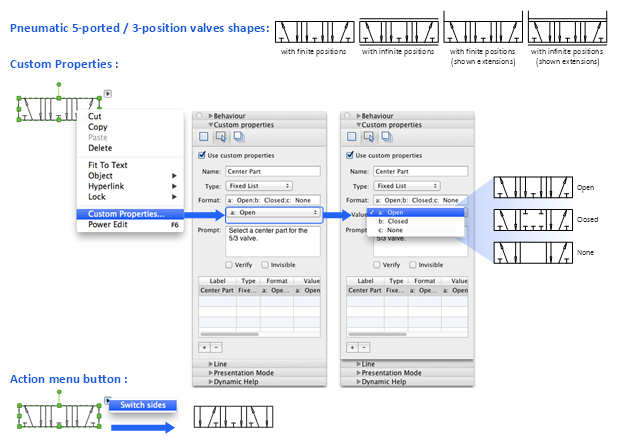640x443 pixels.
Task: Click the Format field in left panel
Action: [273, 200]
